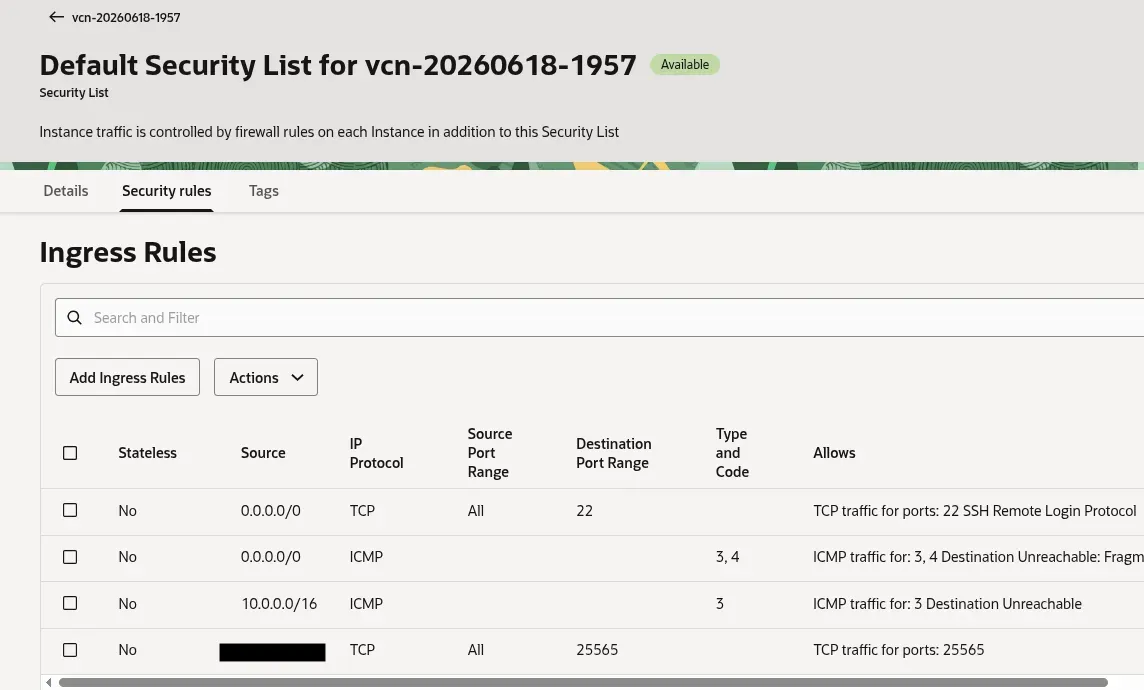Click the IP Protocol column header

376,453
